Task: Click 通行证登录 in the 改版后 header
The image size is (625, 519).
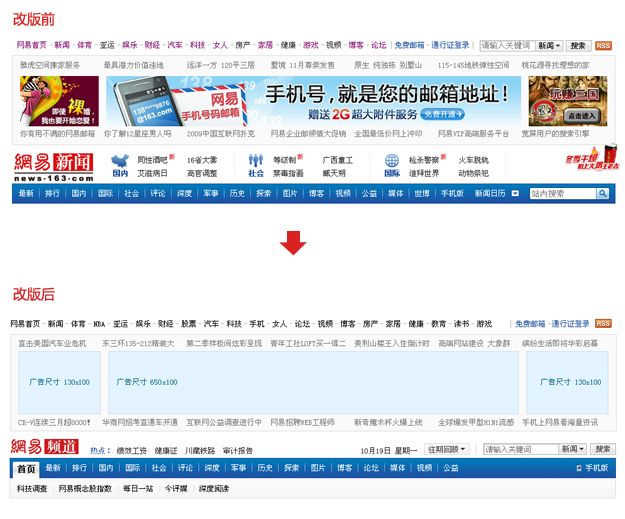Action: [570, 324]
